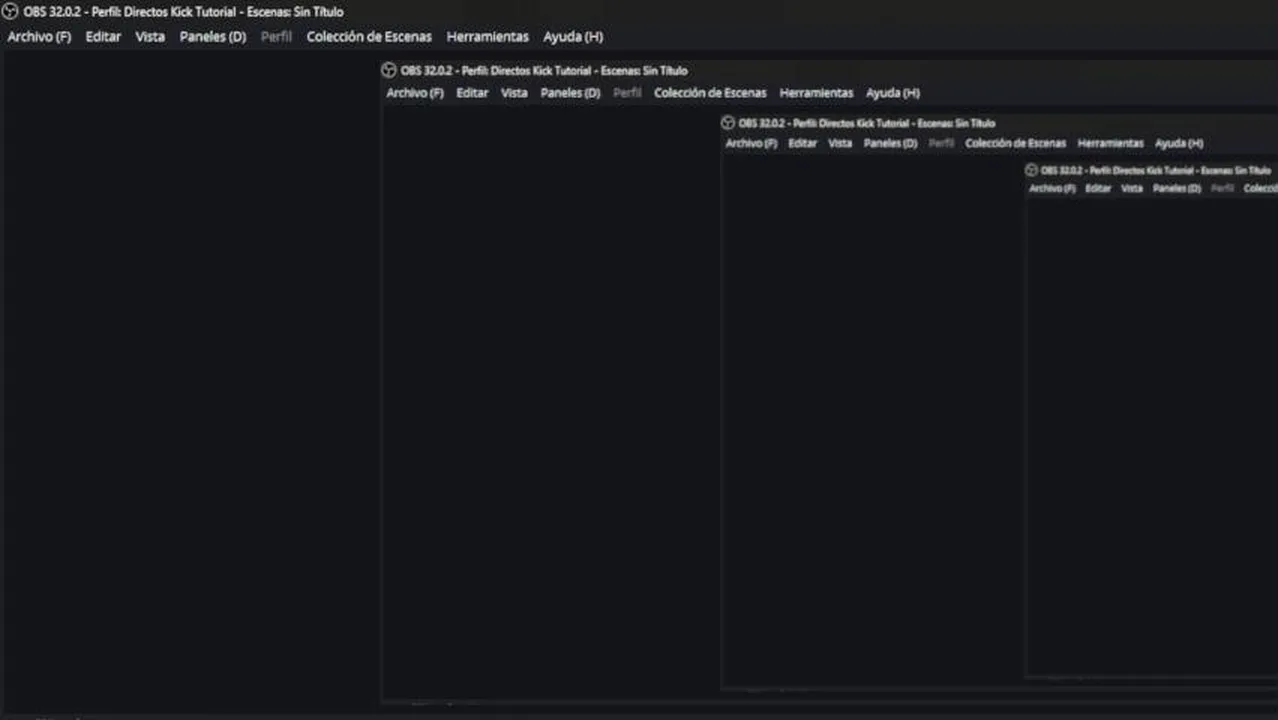Click Vista in the second nested preview copy

tap(840, 143)
